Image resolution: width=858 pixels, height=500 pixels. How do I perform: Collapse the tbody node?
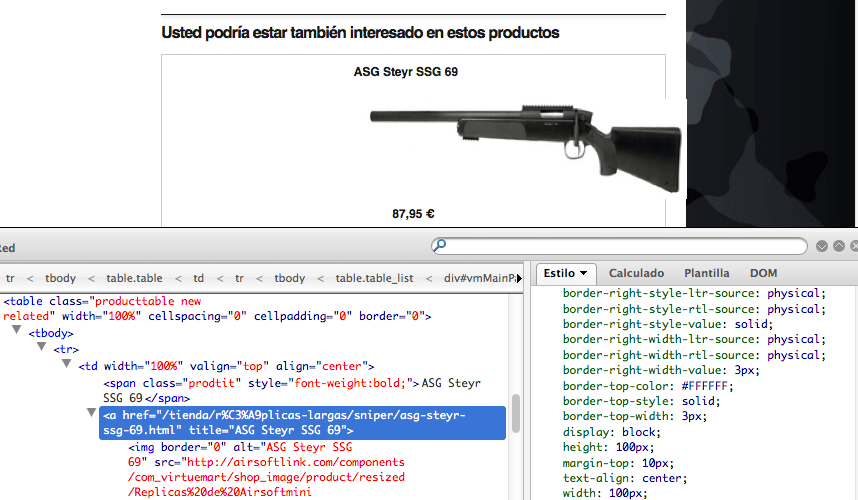coord(16,330)
